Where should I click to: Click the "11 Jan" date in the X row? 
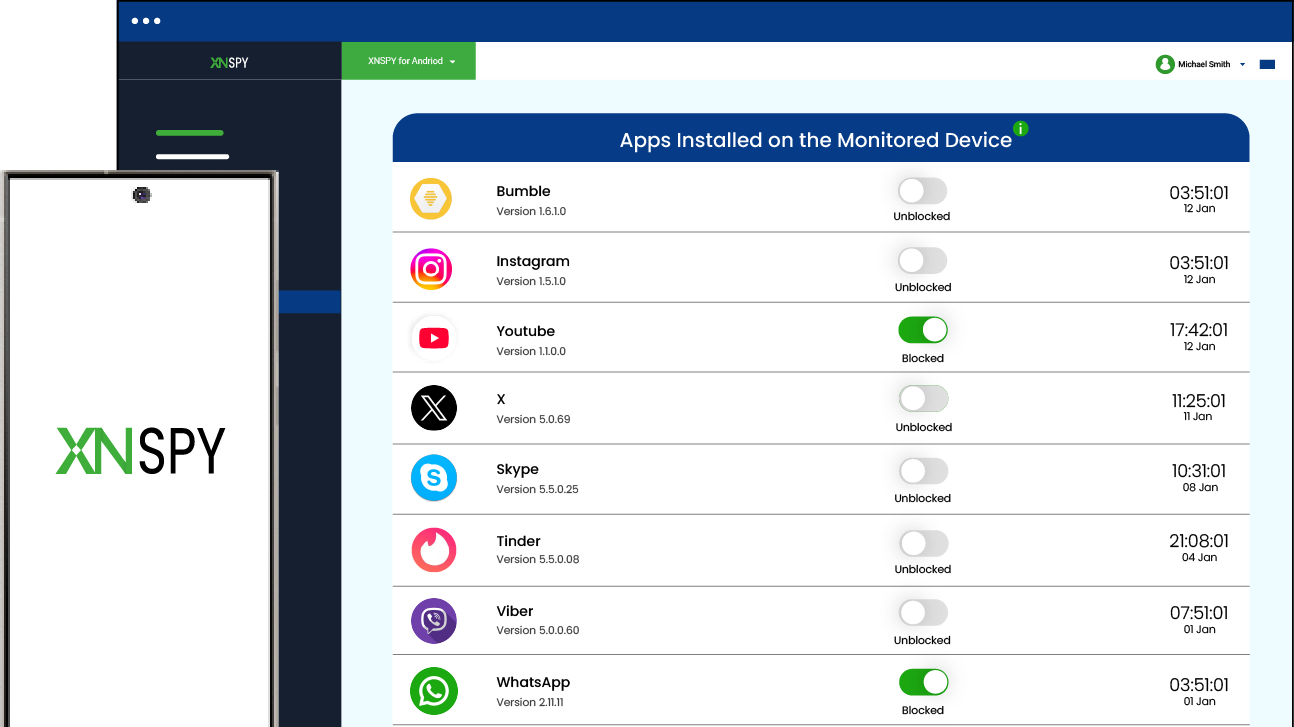pyautogui.click(x=1198, y=416)
